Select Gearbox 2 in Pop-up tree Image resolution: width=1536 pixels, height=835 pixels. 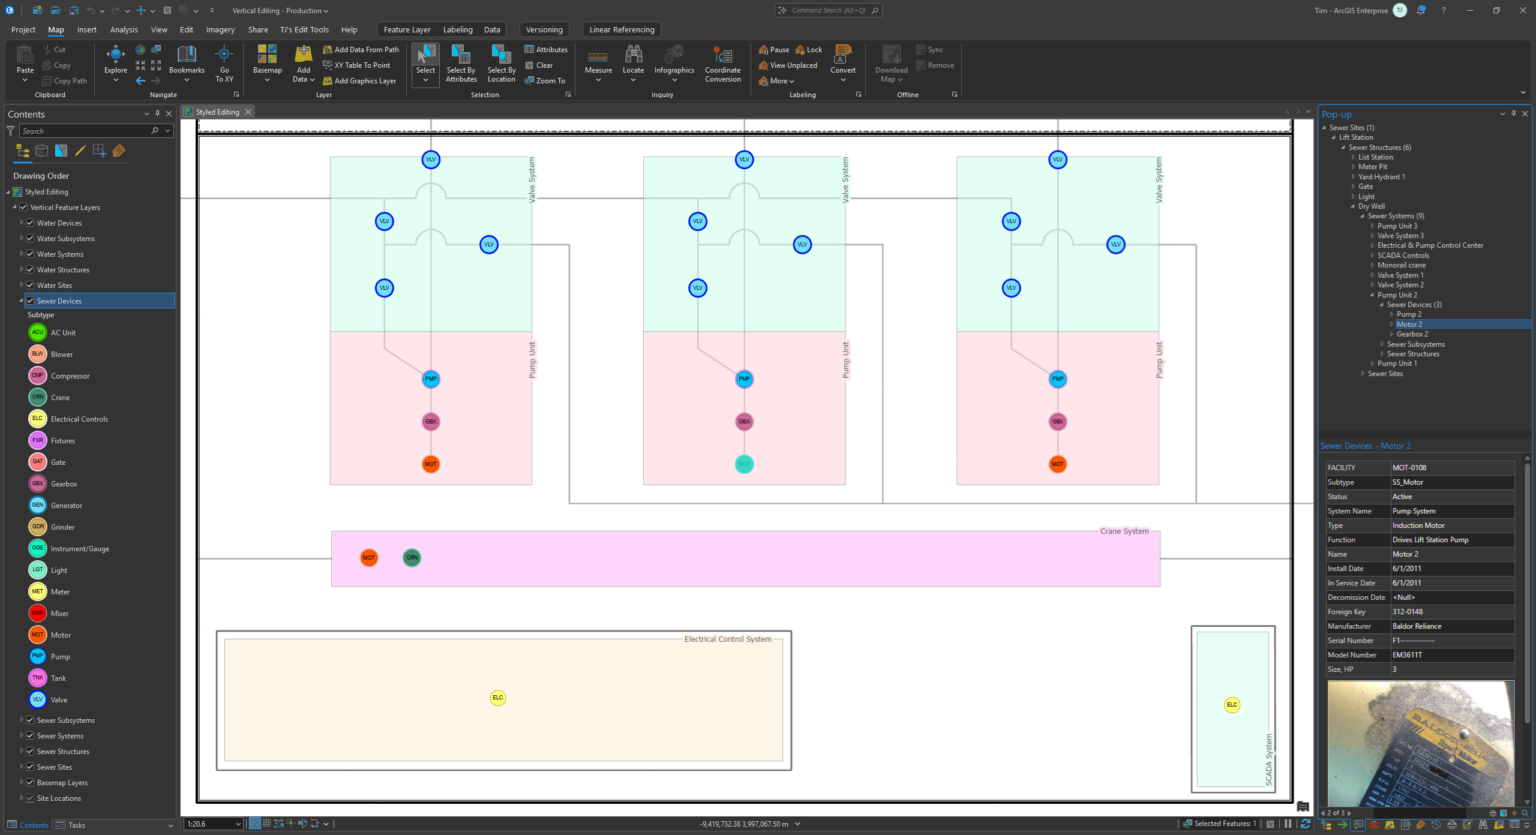[x=1412, y=334]
